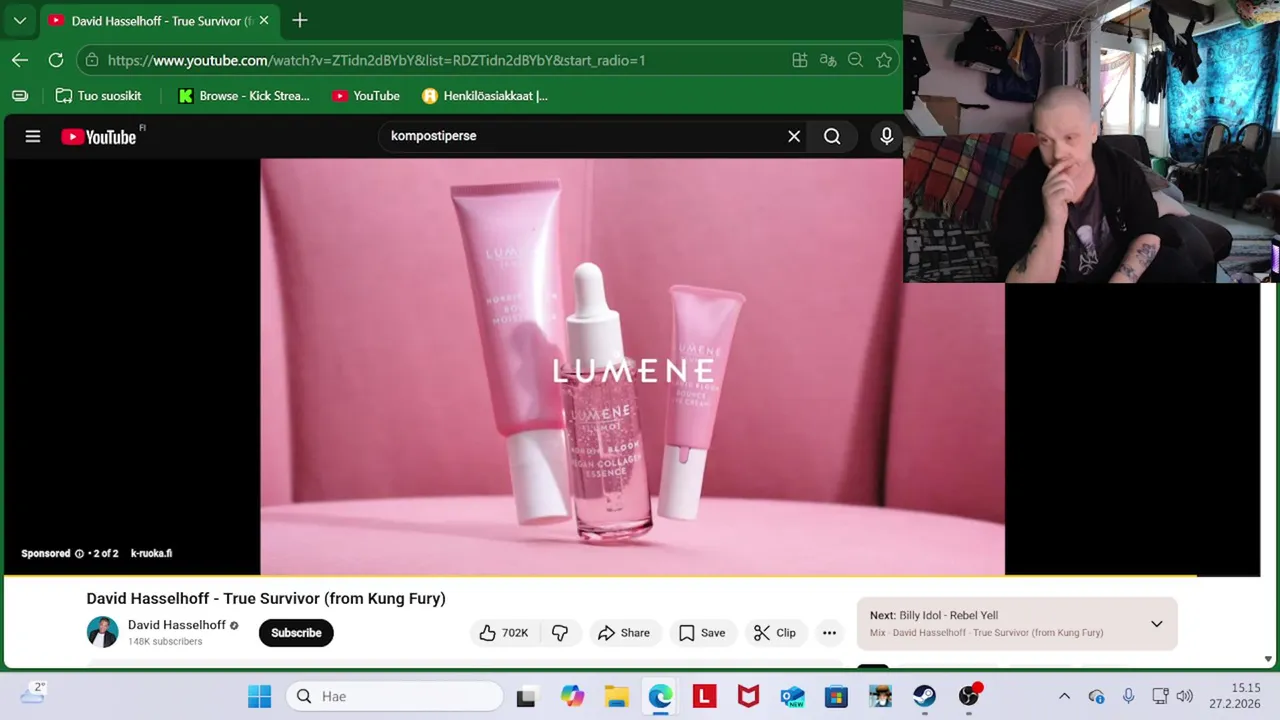View site information lock icon

[91, 60]
